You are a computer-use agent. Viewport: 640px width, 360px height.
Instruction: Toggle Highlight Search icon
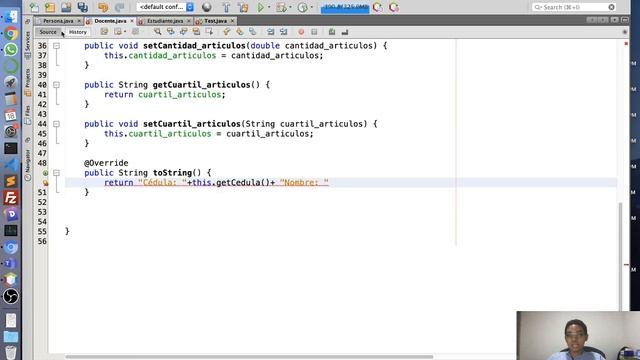tap(196, 32)
